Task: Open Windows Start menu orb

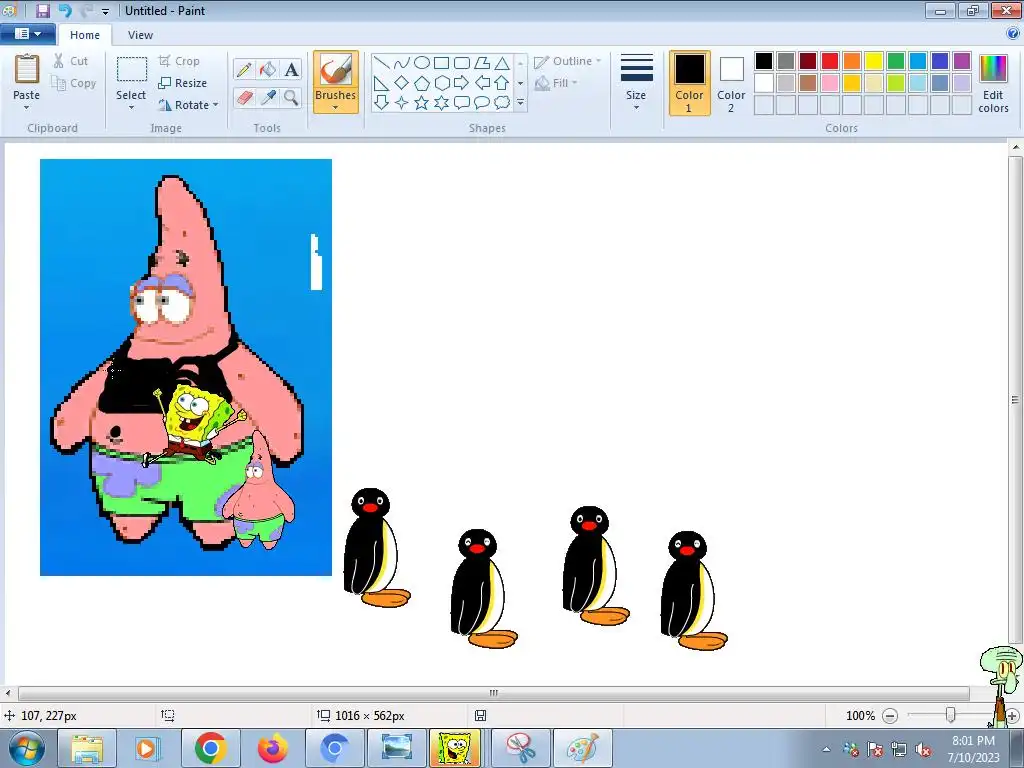Action: (27, 749)
